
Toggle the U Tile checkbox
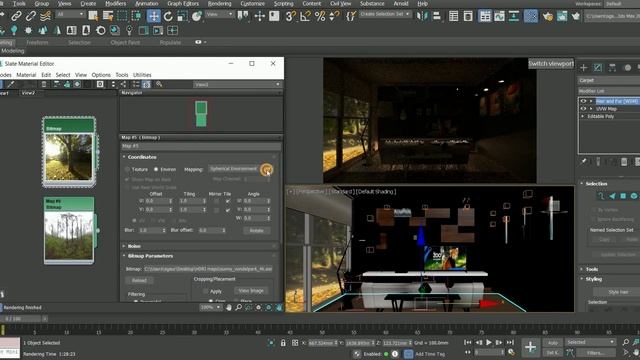228,201
